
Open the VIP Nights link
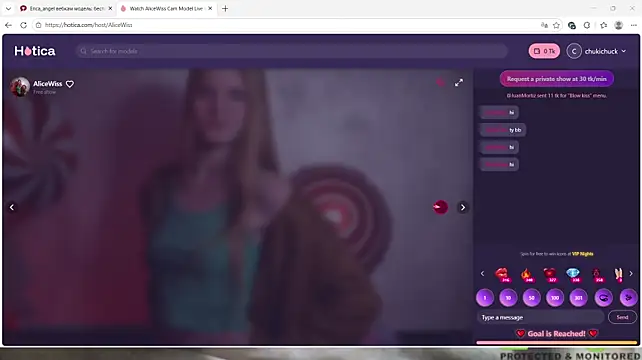tap(582, 254)
